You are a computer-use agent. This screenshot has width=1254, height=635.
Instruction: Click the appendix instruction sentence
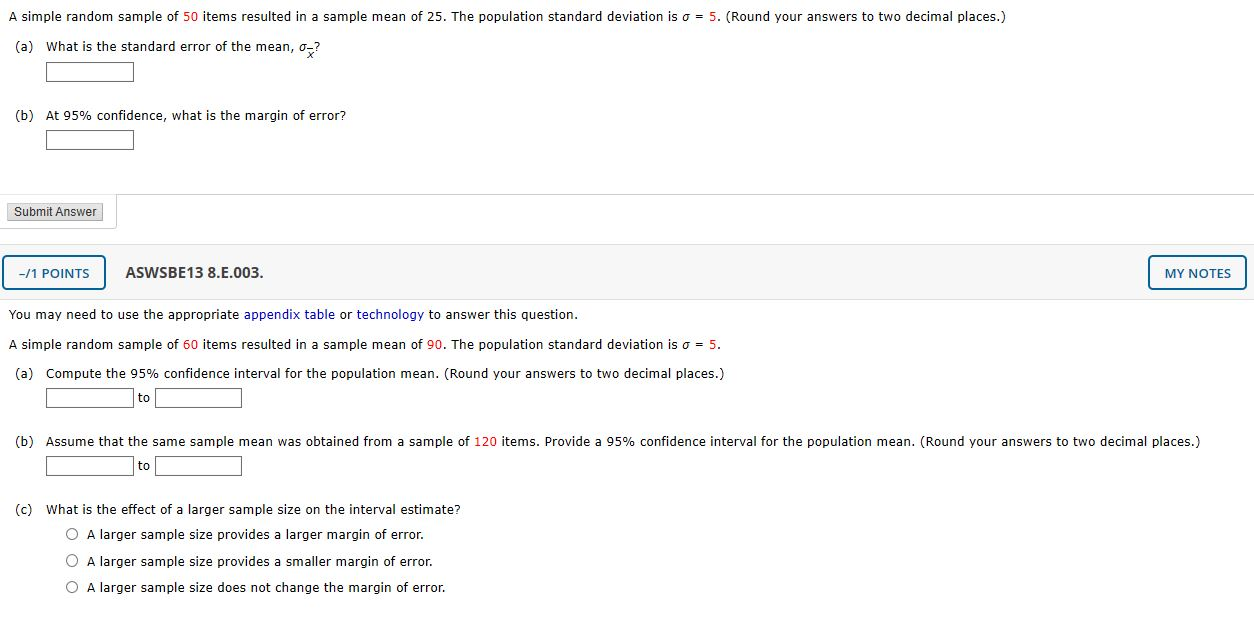click(x=290, y=314)
